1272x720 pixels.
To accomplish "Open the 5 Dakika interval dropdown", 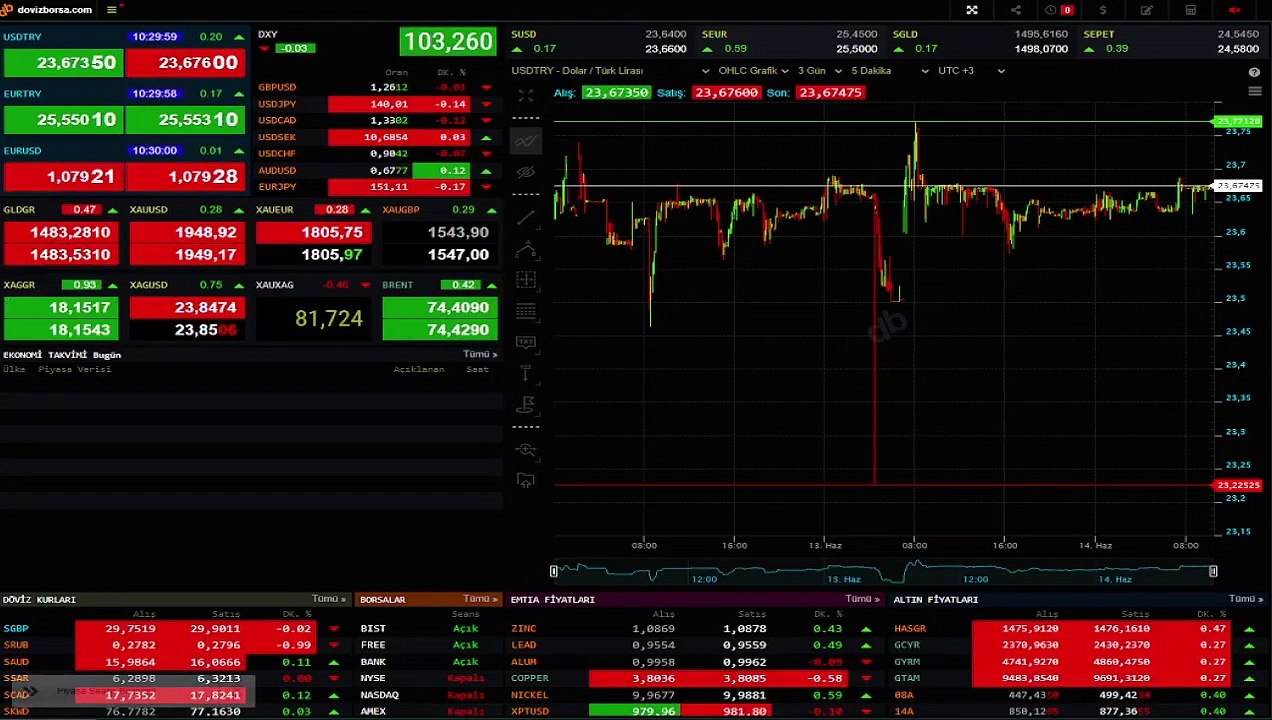I will coord(890,71).
